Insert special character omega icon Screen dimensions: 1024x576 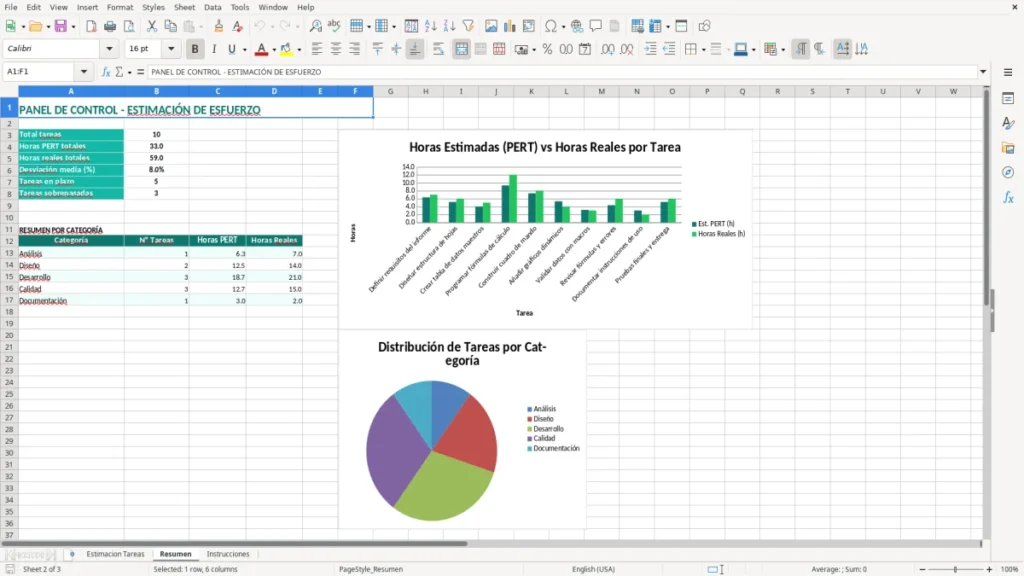coord(551,26)
